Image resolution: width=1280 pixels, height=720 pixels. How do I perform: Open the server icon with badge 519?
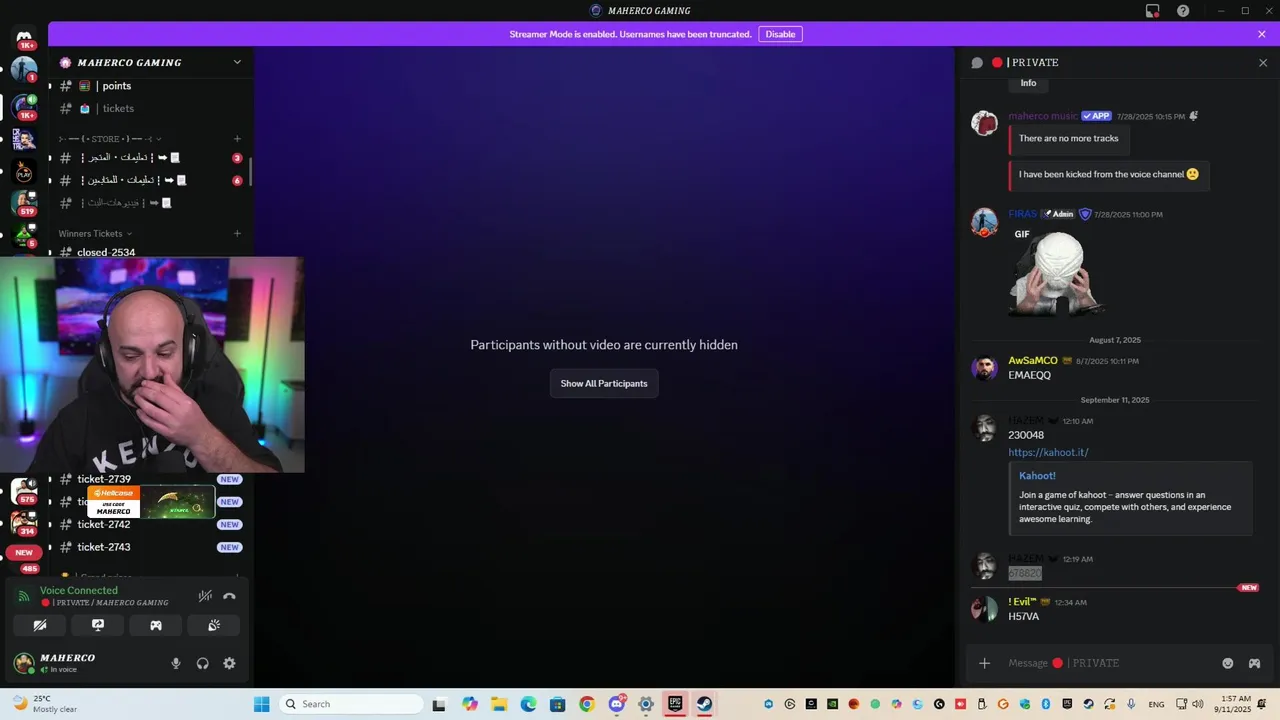[24, 203]
